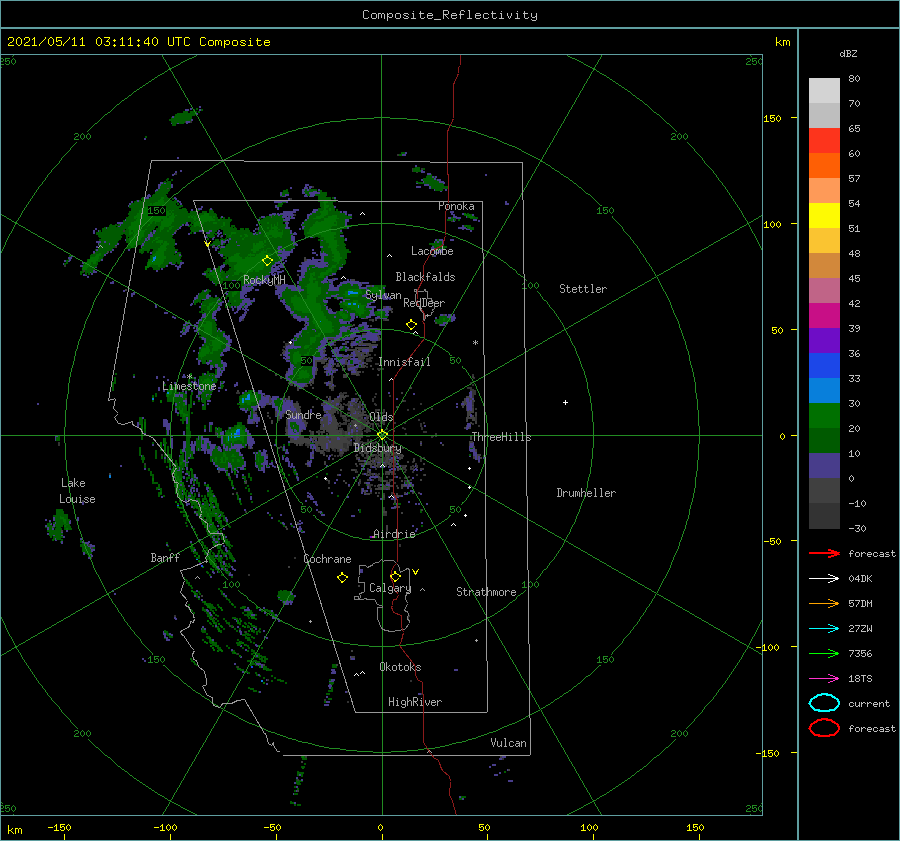Select the orange 57DM arrow legend entry
Viewport: 900px width, 841px height.
click(824, 603)
